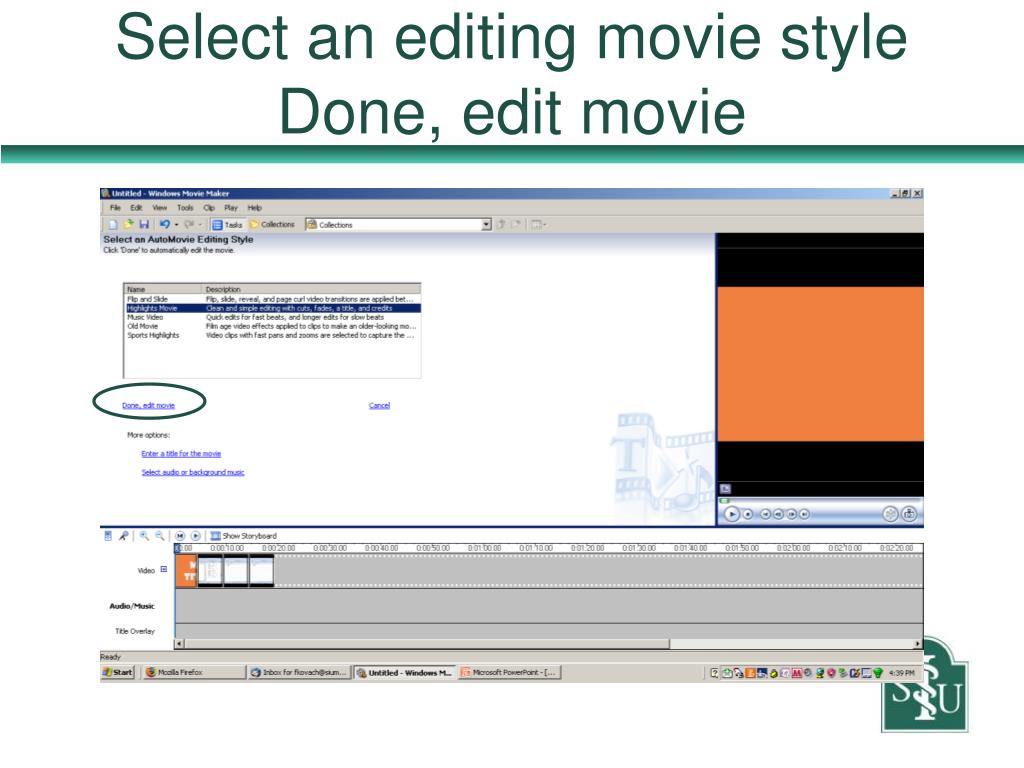The image size is (1024, 768).
Task: Toggle the Tasks pane button
Action: point(227,225)
